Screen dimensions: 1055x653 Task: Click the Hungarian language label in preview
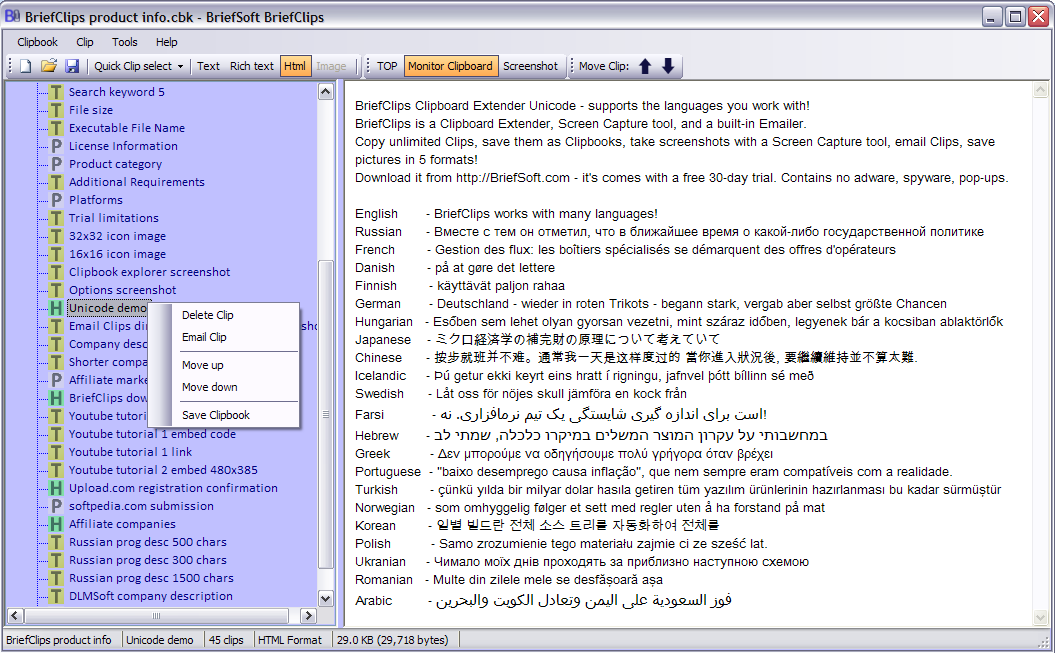(384, 322)
